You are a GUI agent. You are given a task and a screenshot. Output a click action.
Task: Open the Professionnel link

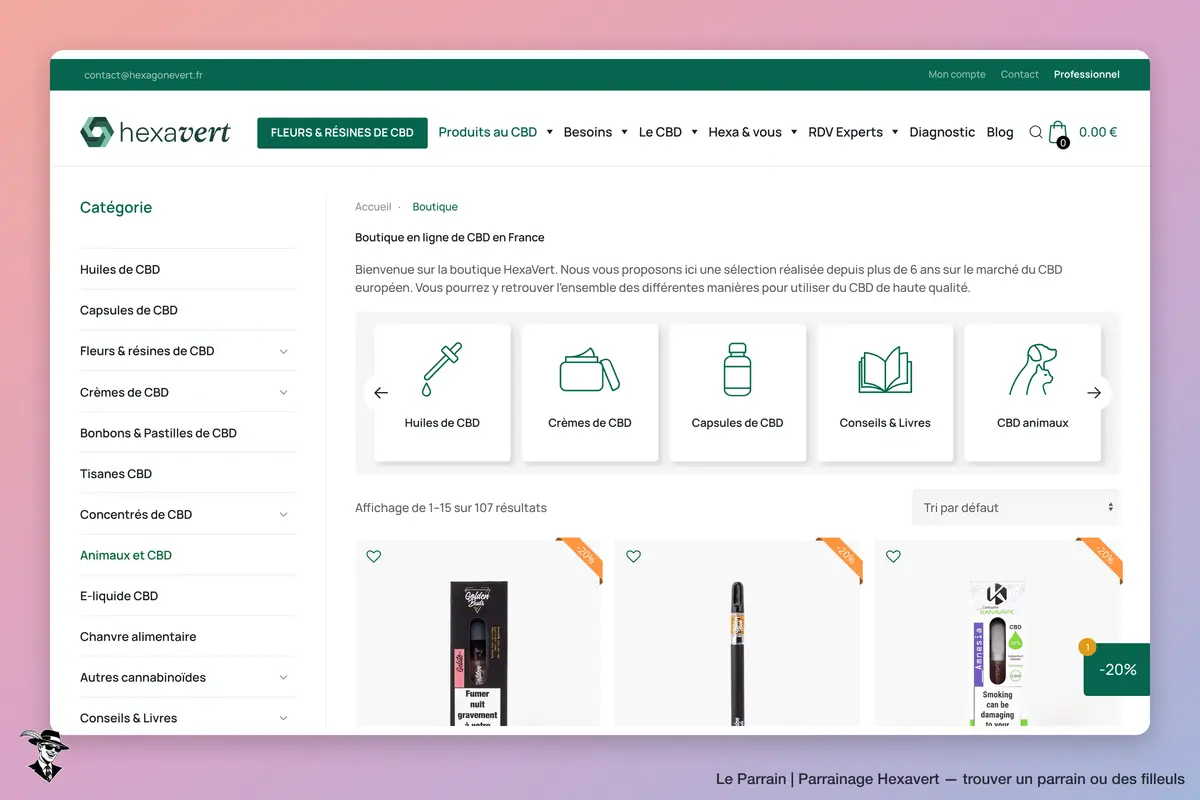point(1087,74)
